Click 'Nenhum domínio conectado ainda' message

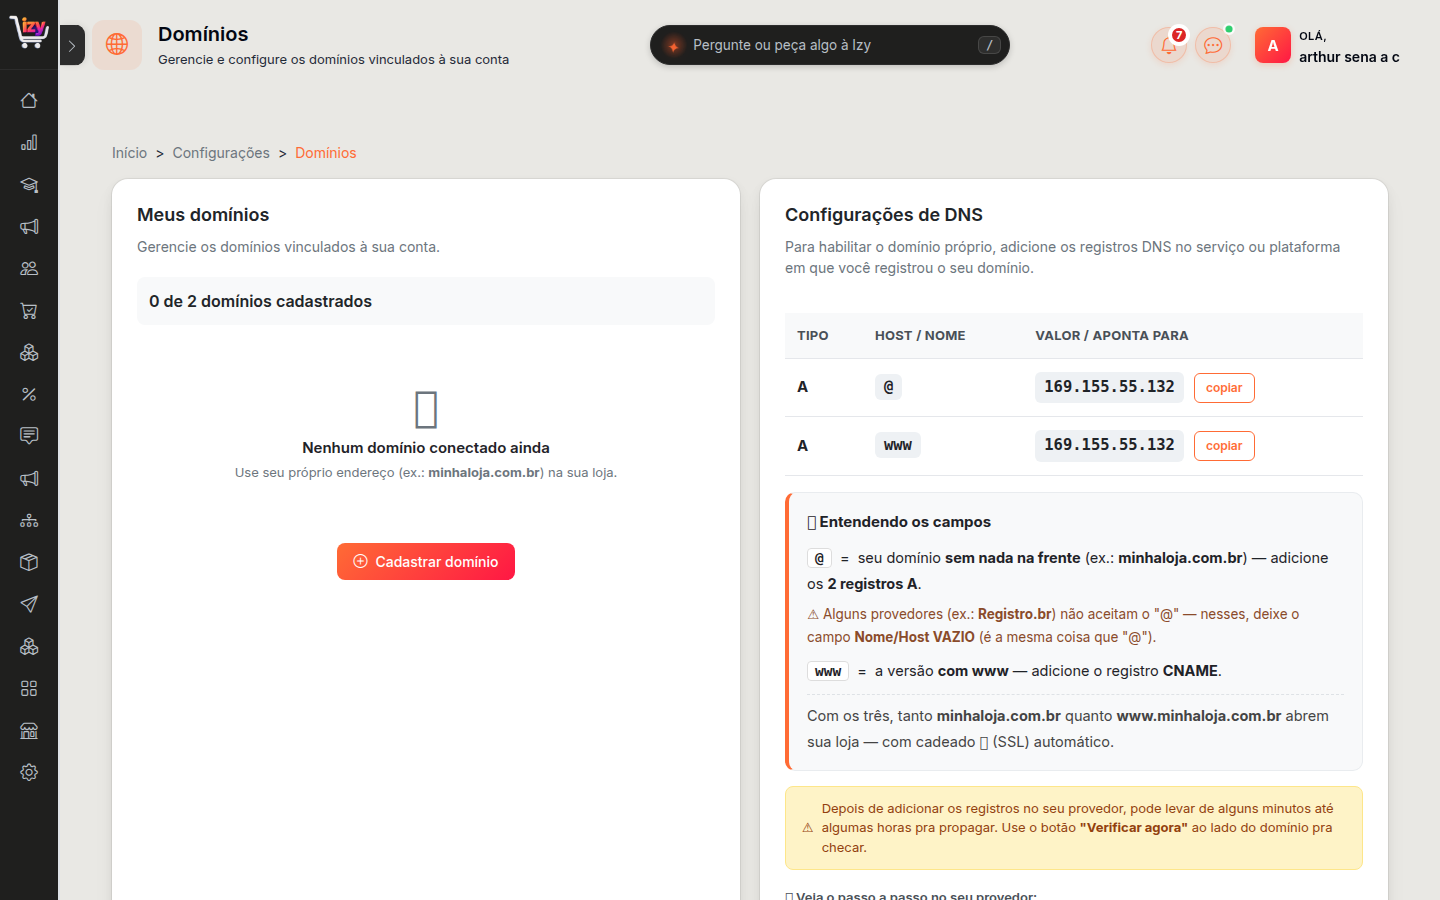coord(426,448)
